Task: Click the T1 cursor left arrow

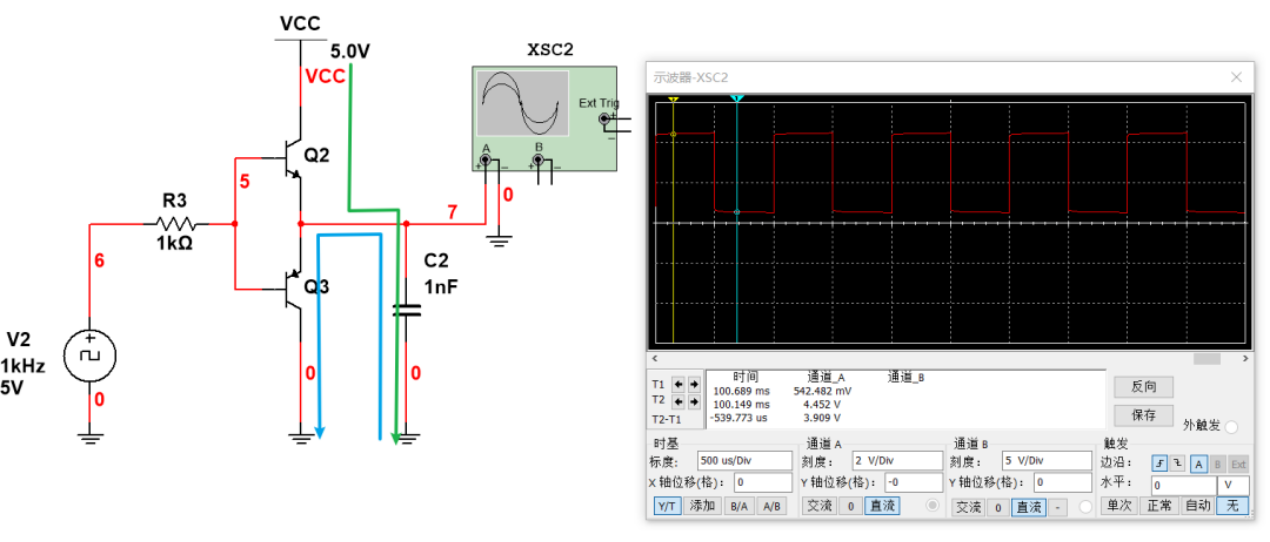Action: (x=679, y=384)
